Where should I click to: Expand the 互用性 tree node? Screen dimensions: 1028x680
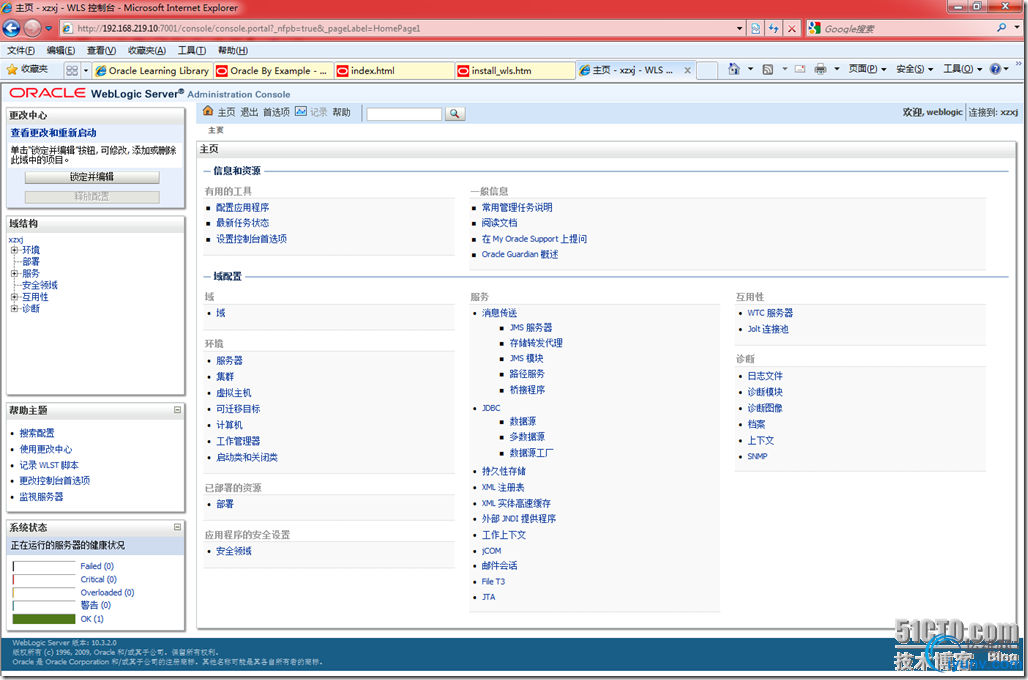tap(14, 297)
